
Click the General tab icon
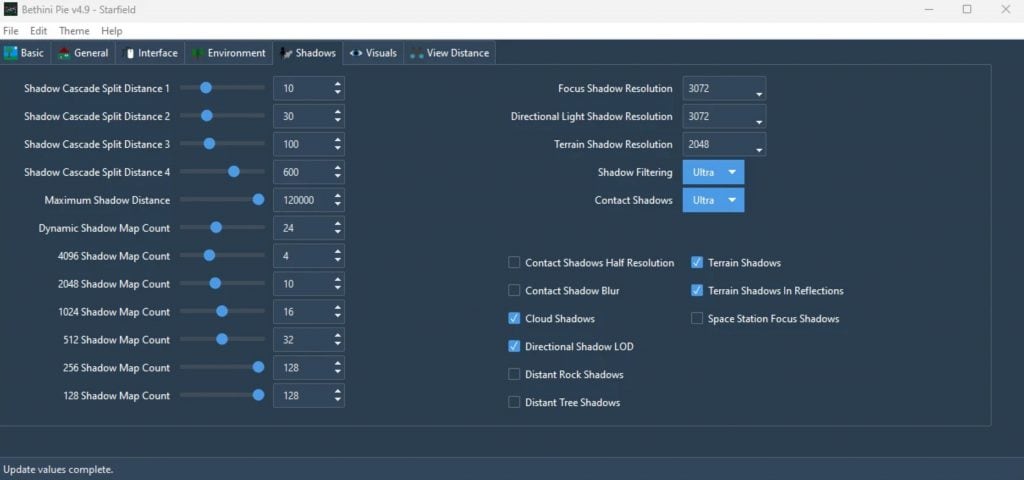65,53
